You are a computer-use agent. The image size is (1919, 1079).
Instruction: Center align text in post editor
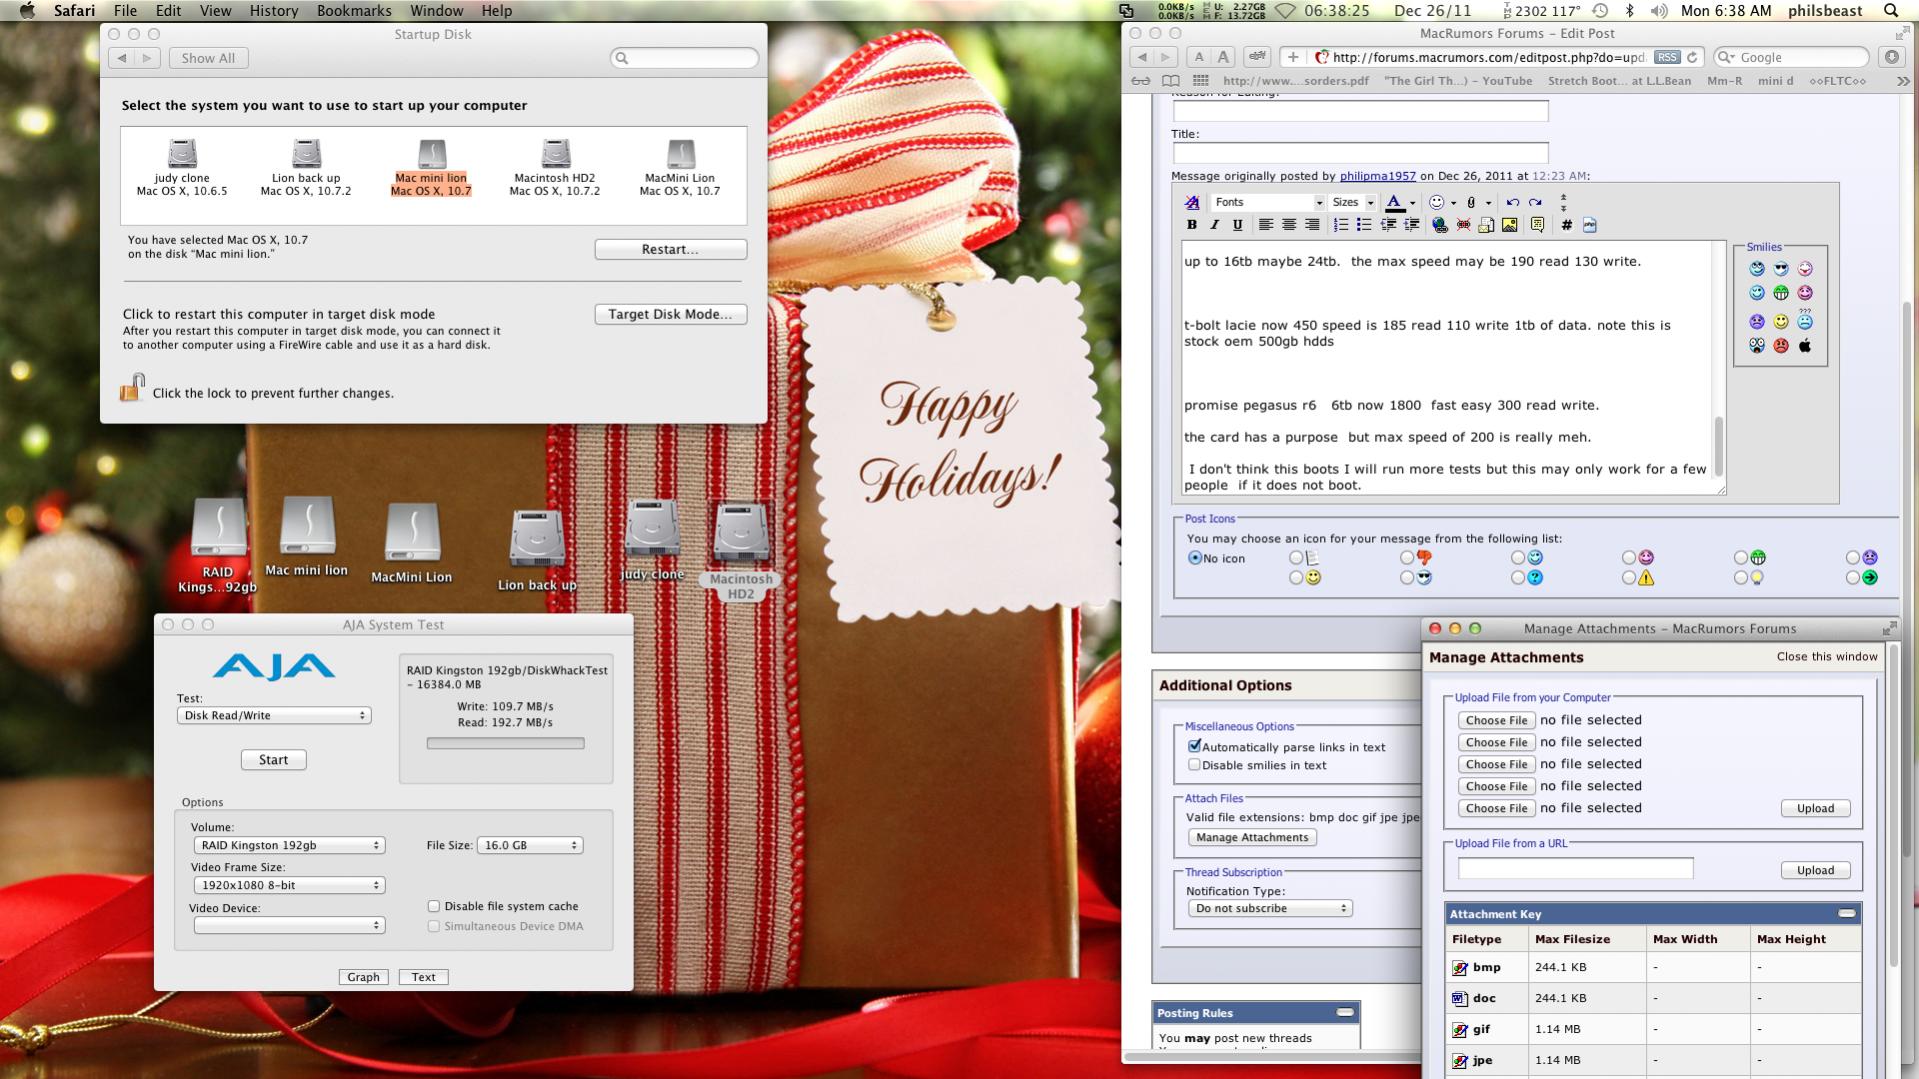[x=1288, y=225]
